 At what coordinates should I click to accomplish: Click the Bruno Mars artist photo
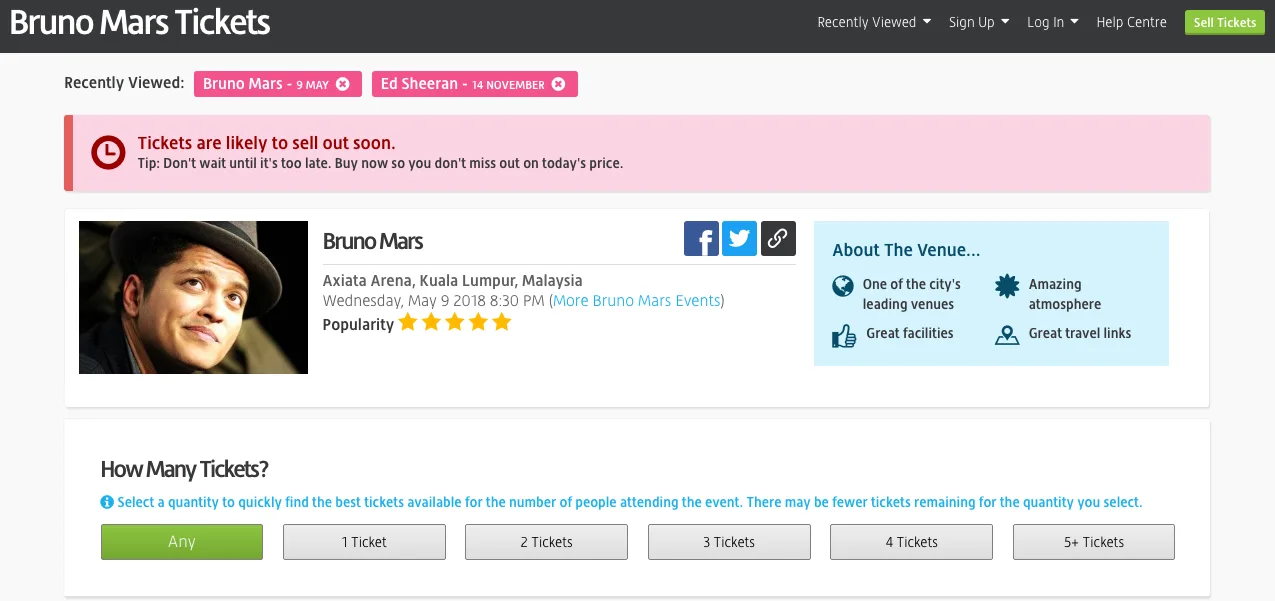pos(193,297)
